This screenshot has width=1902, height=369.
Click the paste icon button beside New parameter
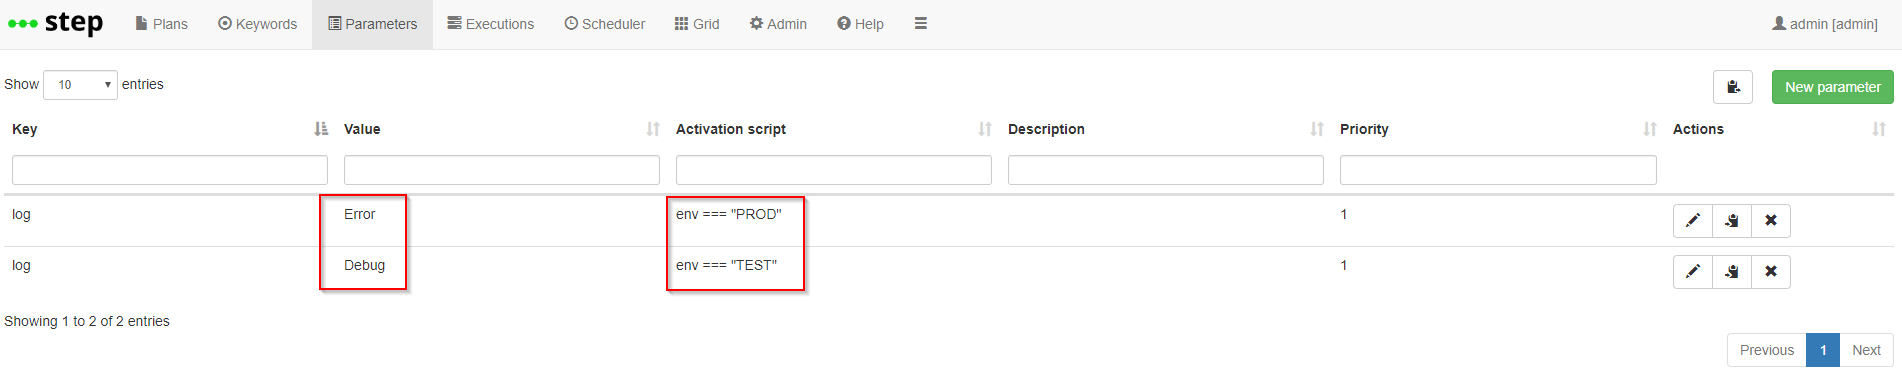pyautogui.click(x=1733, y=87)
